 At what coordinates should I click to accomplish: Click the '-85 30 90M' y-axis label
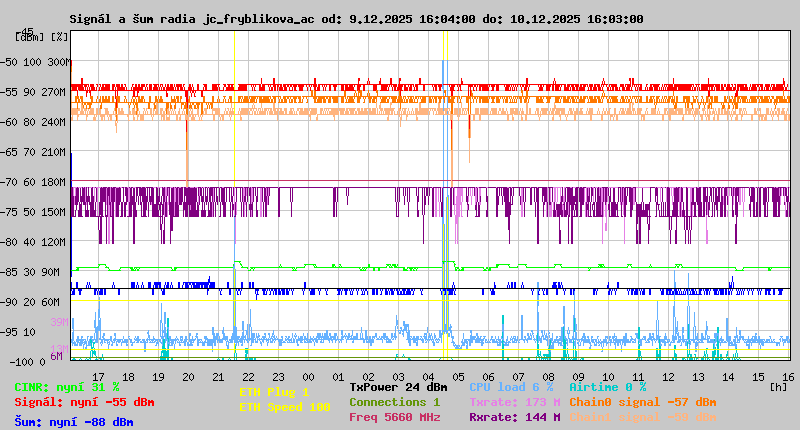pyautogui.click(x=30, y=272)
